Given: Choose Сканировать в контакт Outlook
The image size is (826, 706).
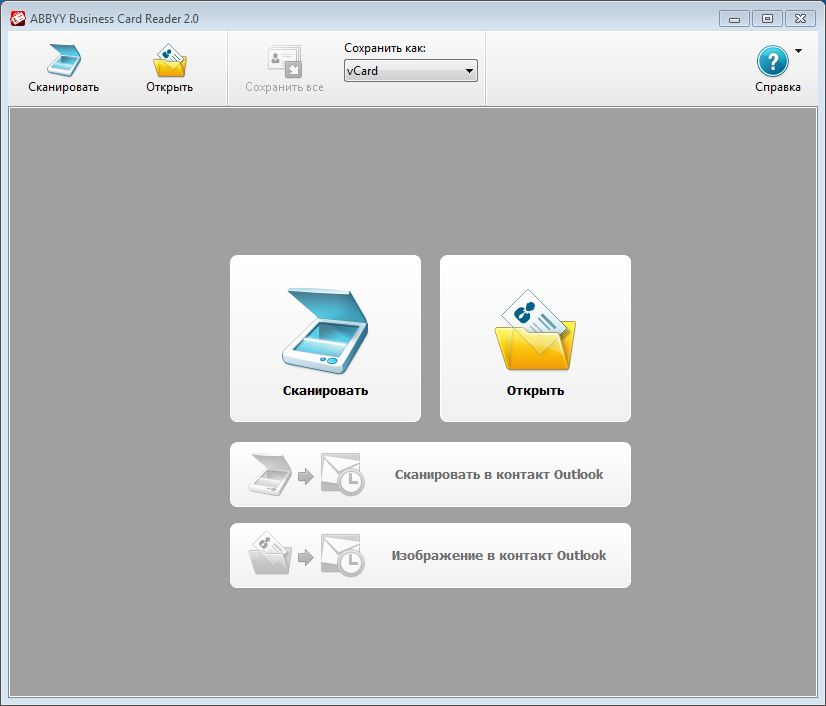Looking at the screenshot, I should [430, 474].
